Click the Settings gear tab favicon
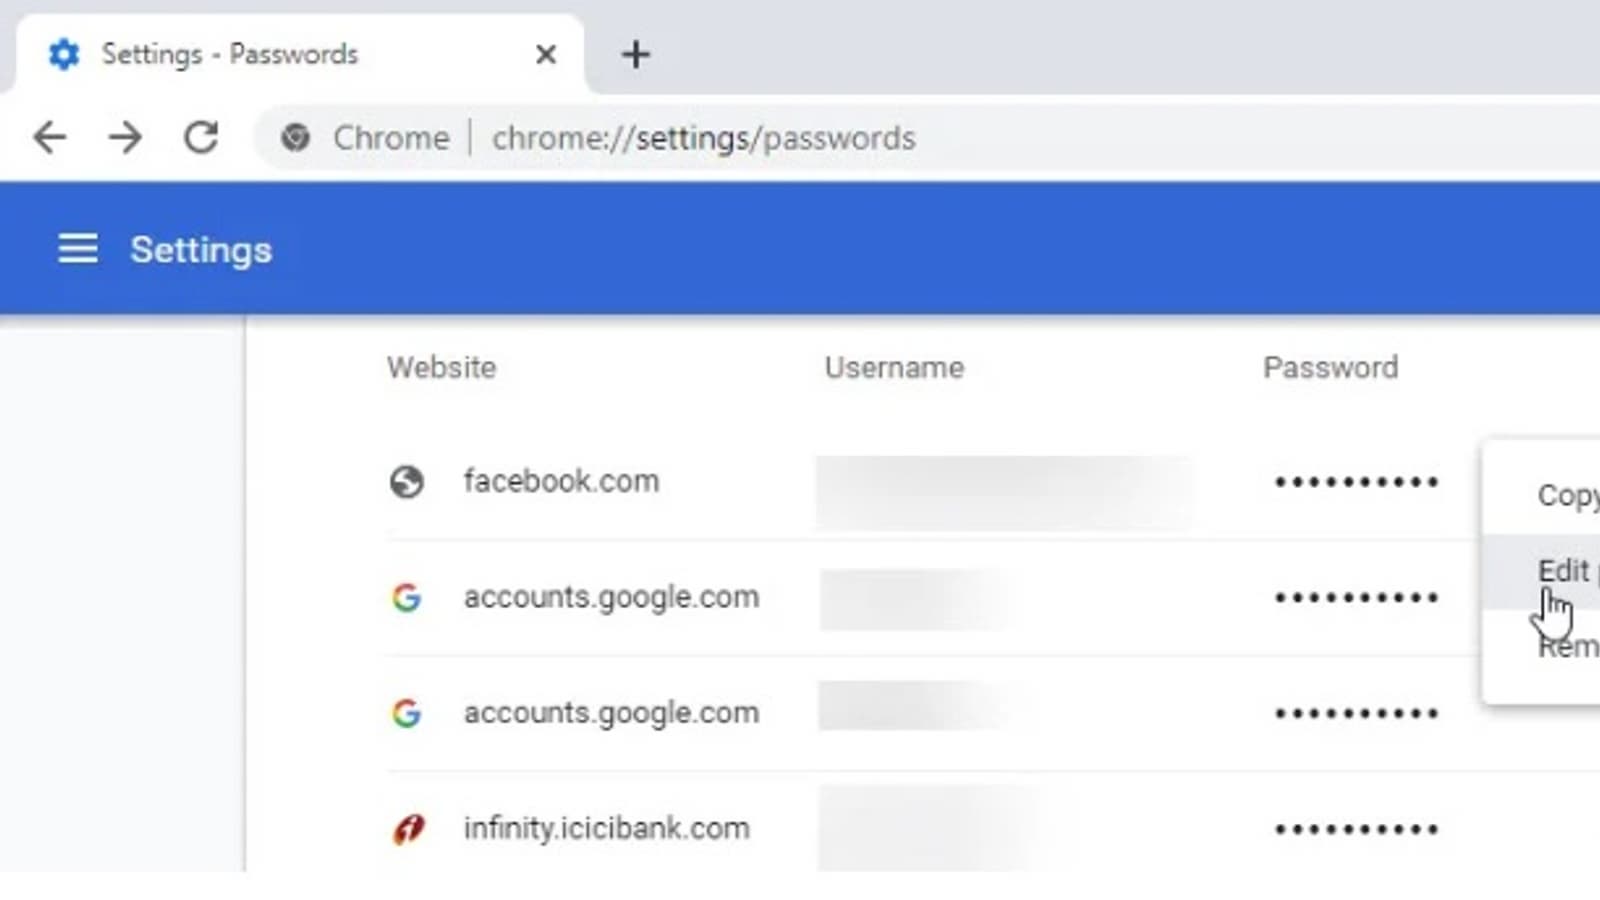Viewport: 1600px width, 900px height. [x=64, y=54]
